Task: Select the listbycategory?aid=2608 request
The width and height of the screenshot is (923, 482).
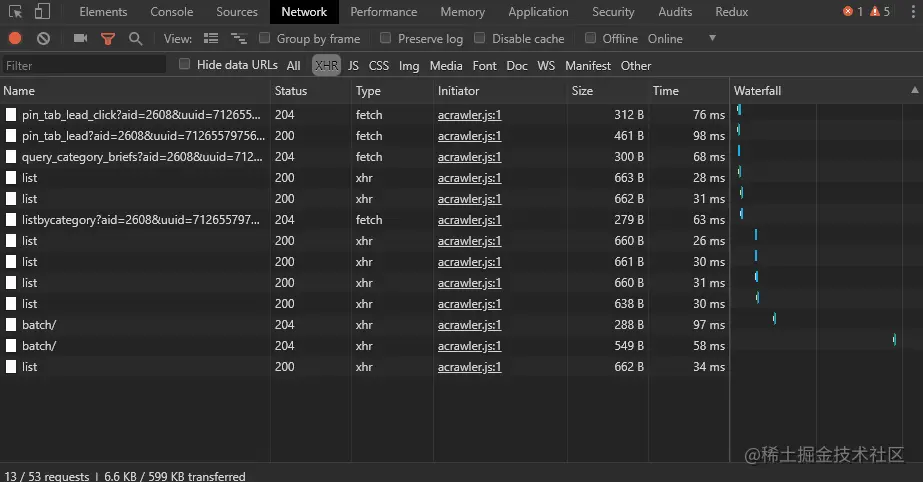Action: click(x=141, y=220)
